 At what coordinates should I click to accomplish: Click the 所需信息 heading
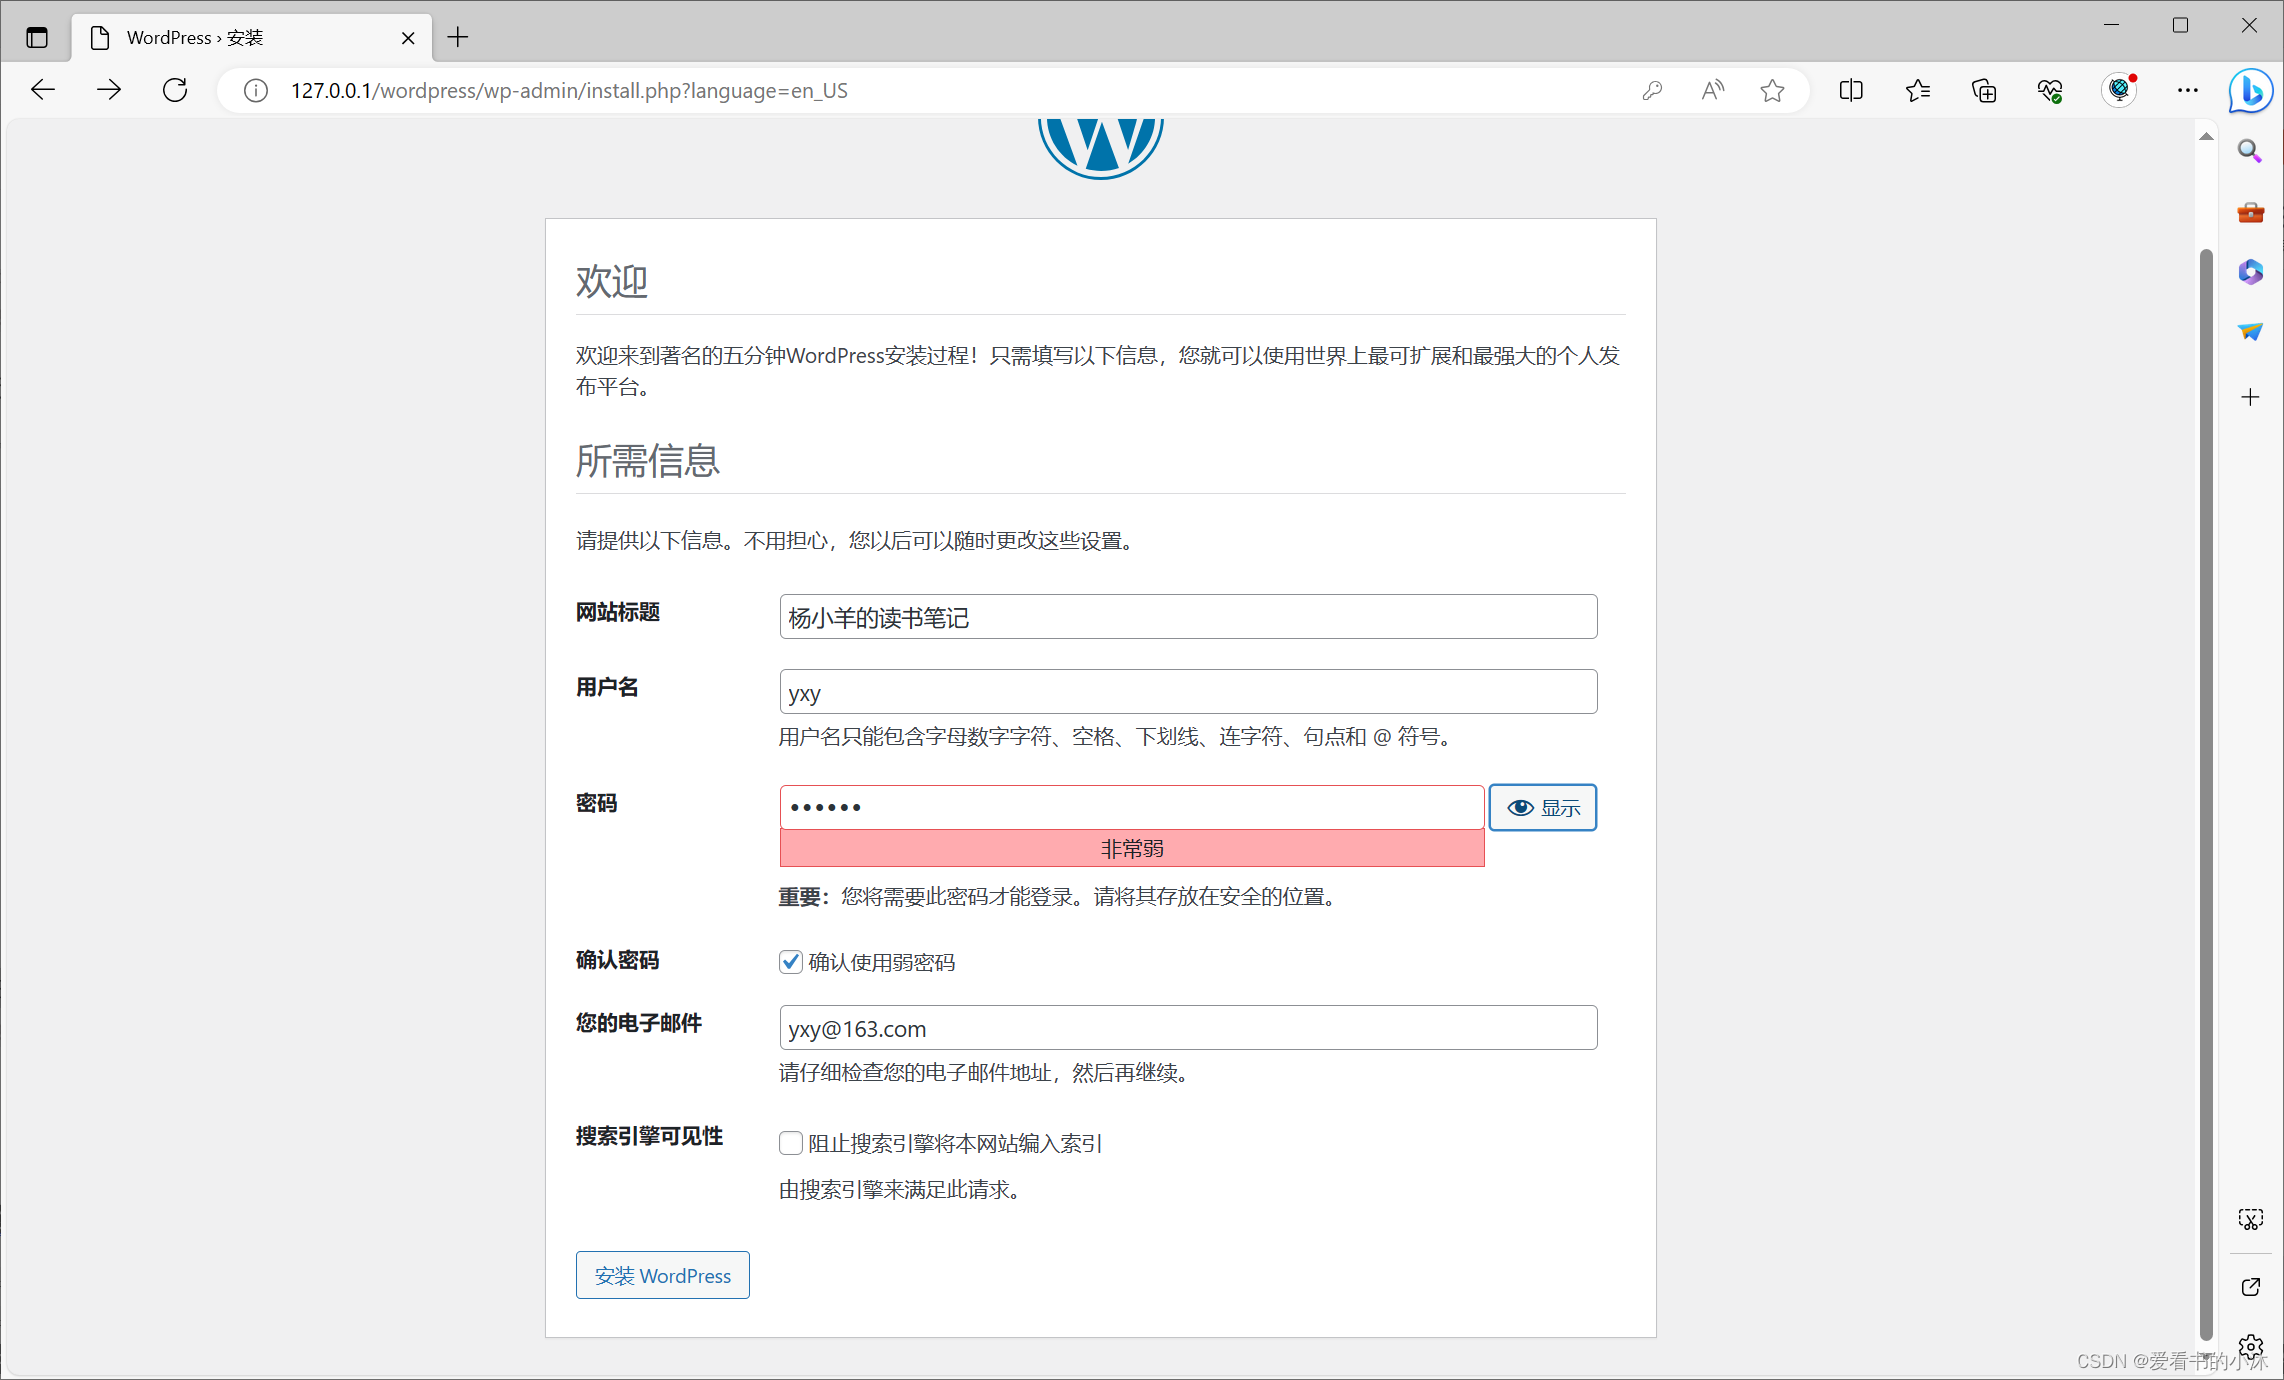click(x=648, y=461)
